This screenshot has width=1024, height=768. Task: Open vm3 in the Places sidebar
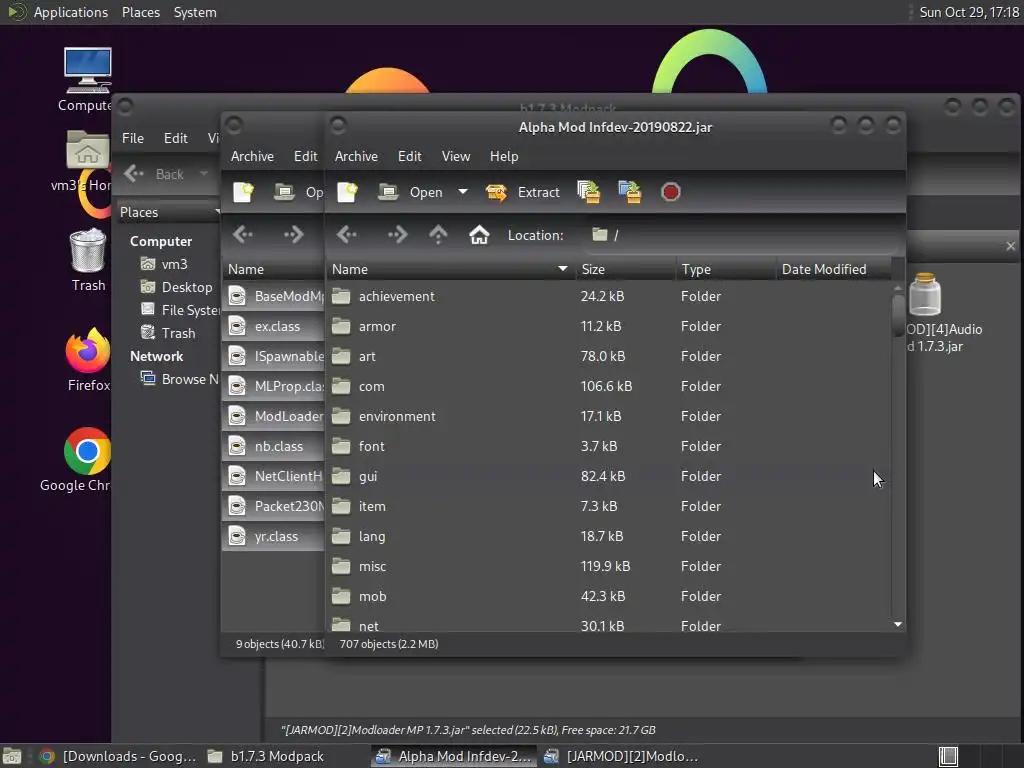tap(165, 264)
